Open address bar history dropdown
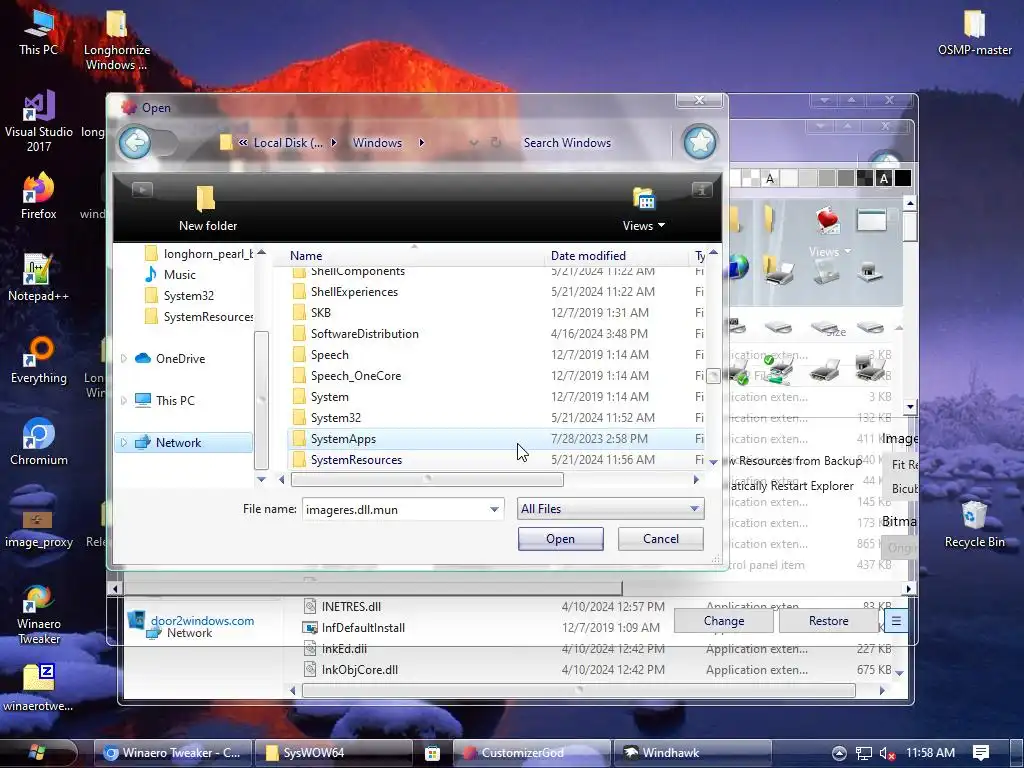The image size is (1024, 768). tap(474, 142)
